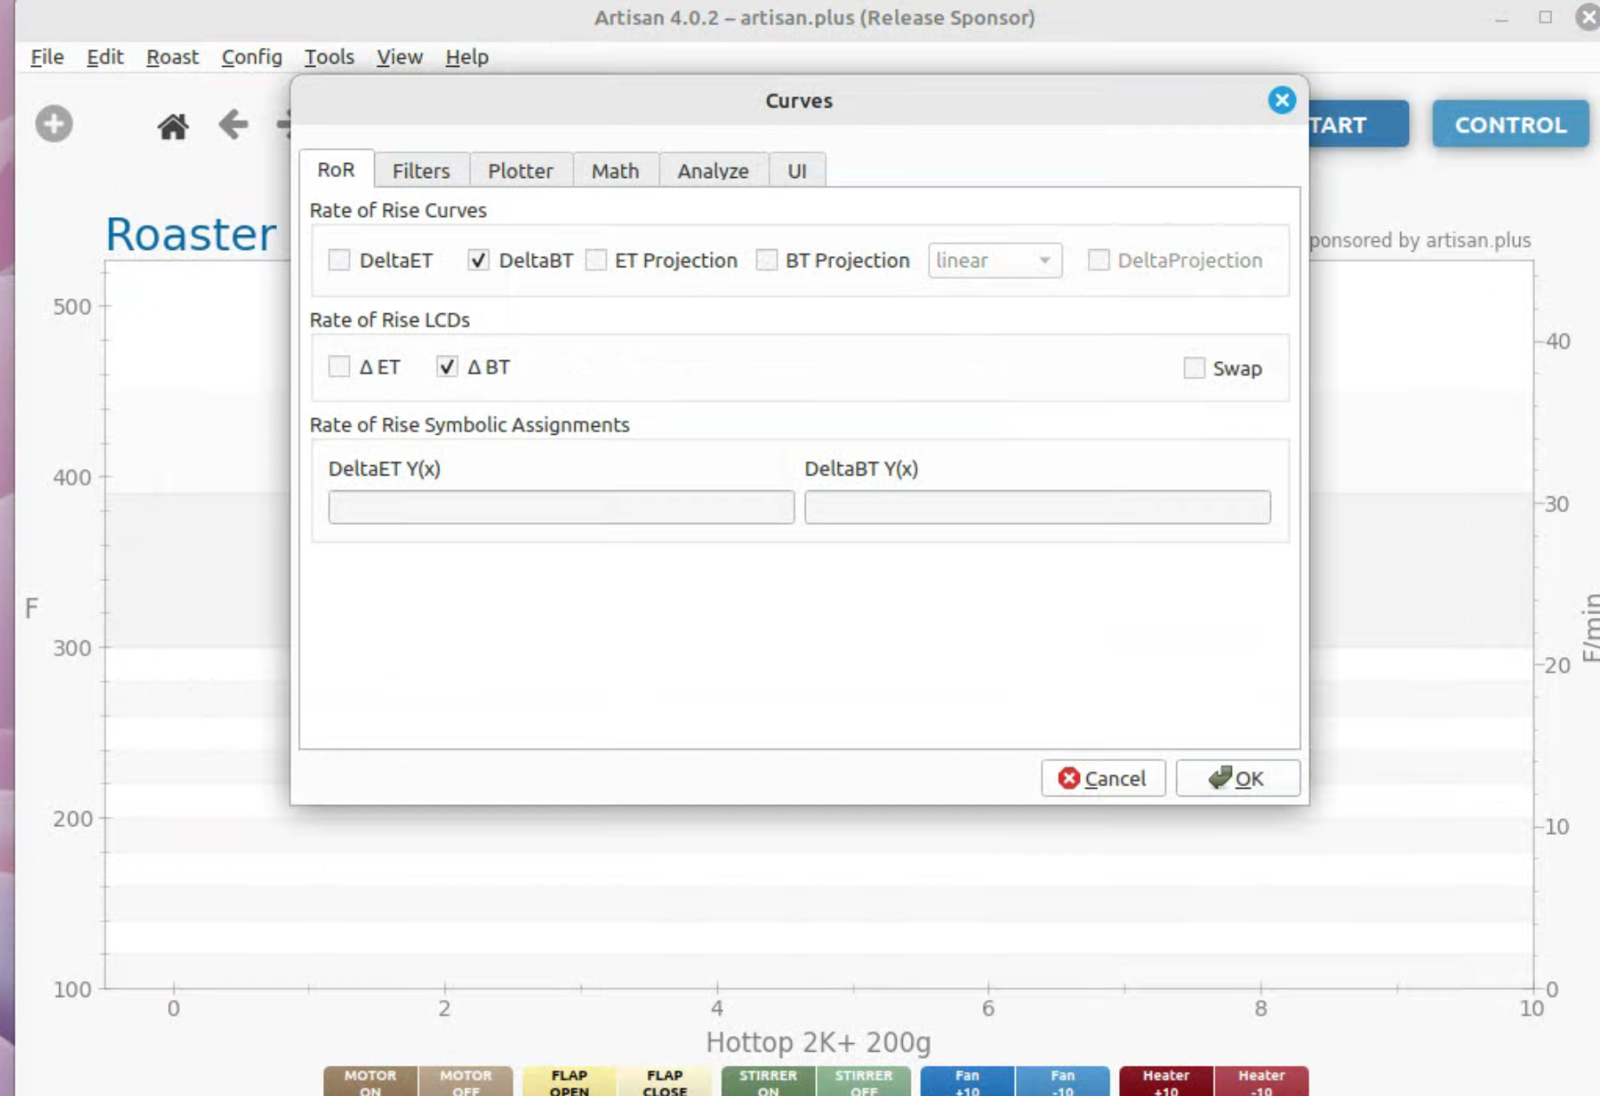Open the Config menu
Screen dimensions: 1600x1096
(x=252, y=57)
